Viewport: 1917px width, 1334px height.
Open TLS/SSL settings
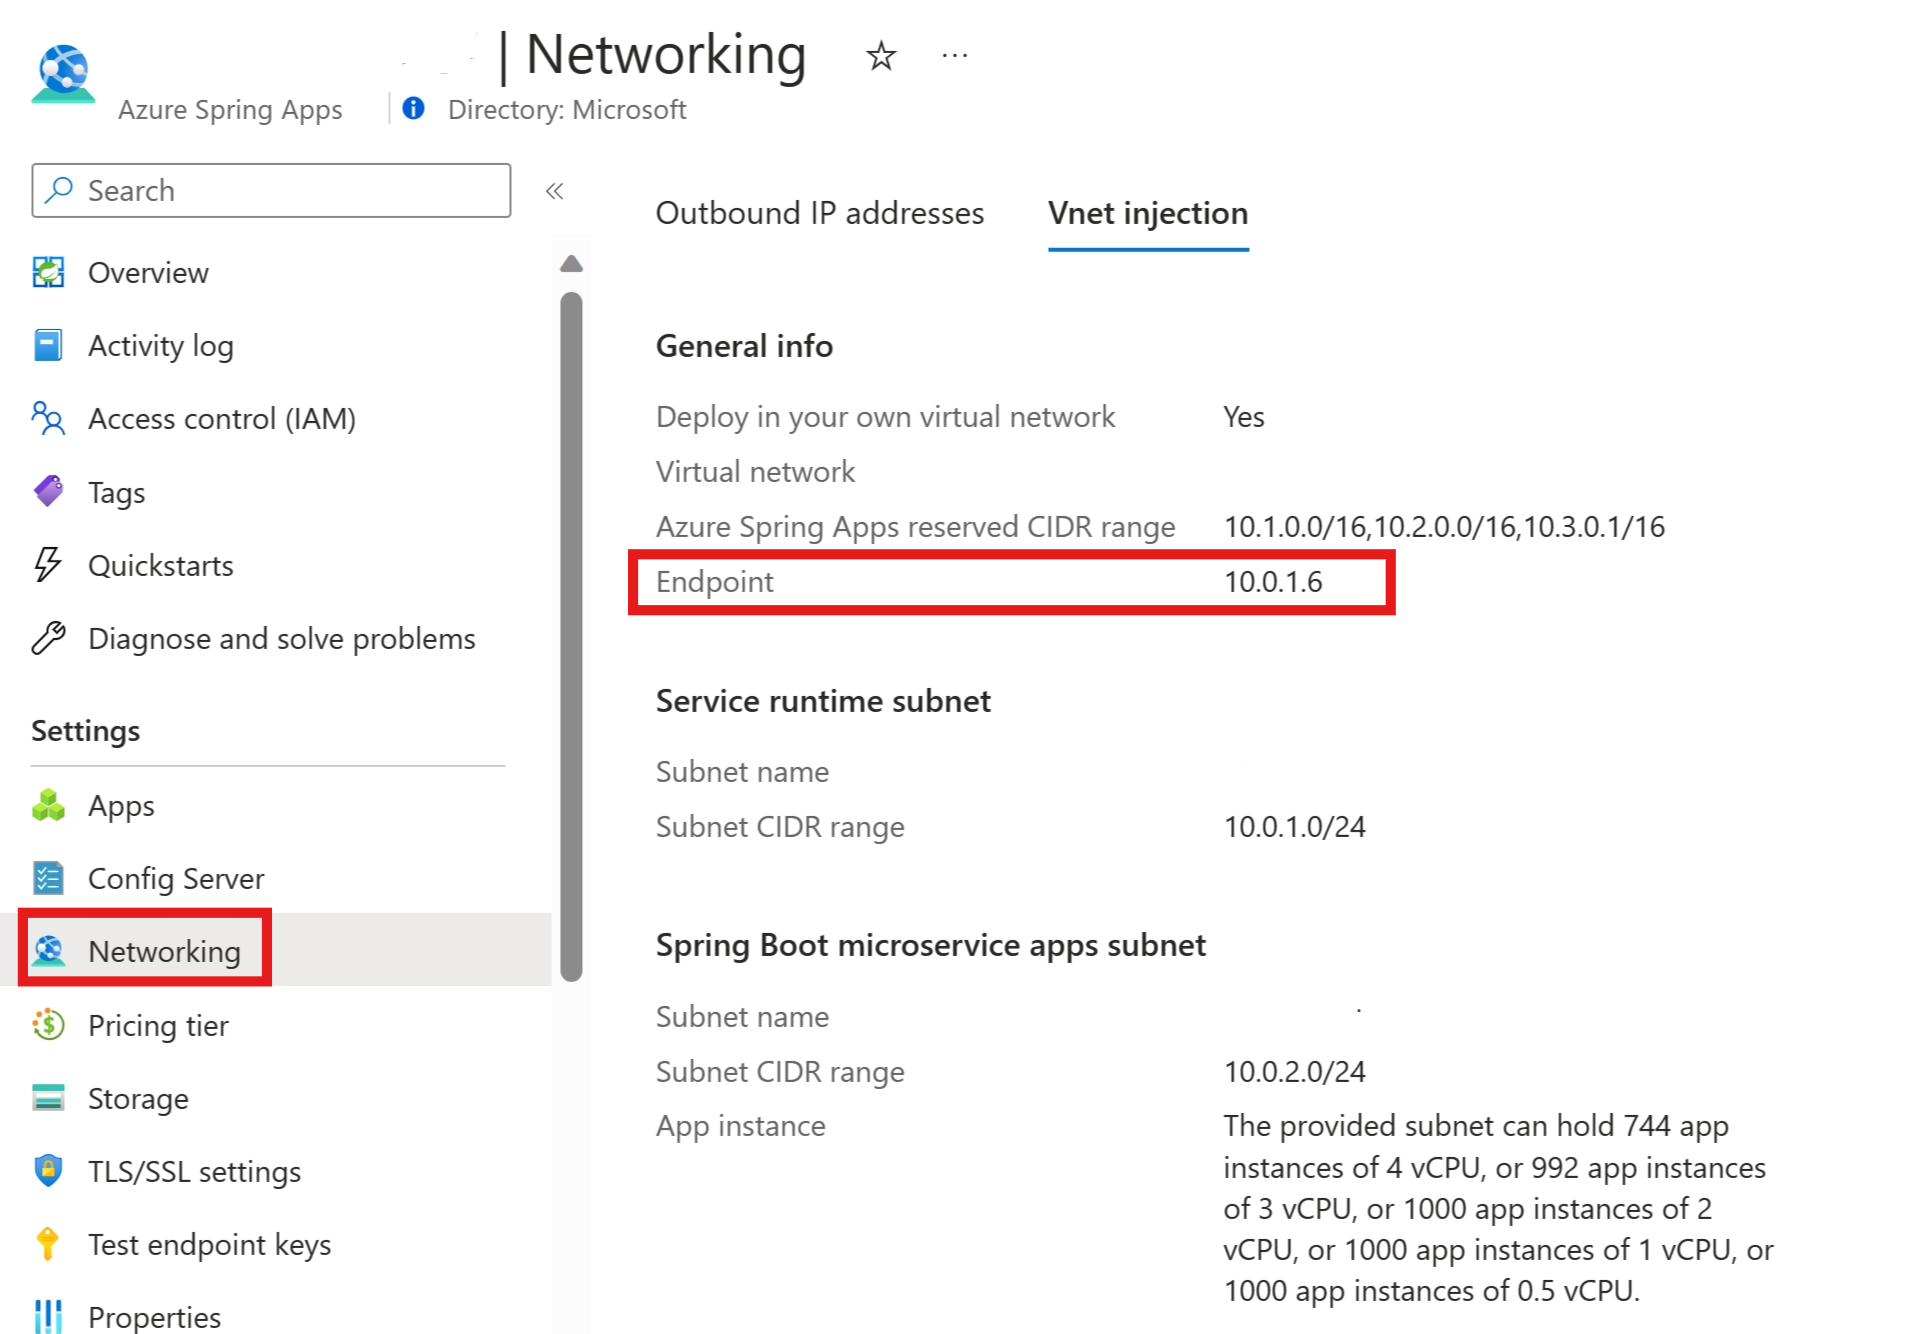(x=194, y=1171)
